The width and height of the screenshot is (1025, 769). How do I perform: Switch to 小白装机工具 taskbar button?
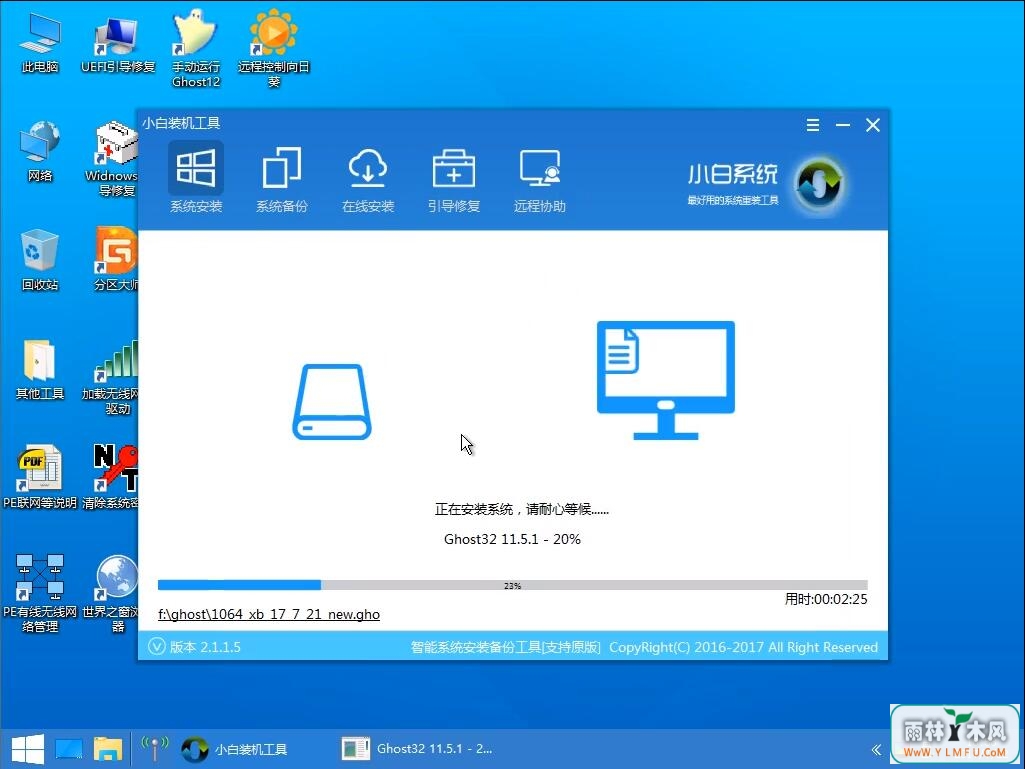(x=235, y=749)
